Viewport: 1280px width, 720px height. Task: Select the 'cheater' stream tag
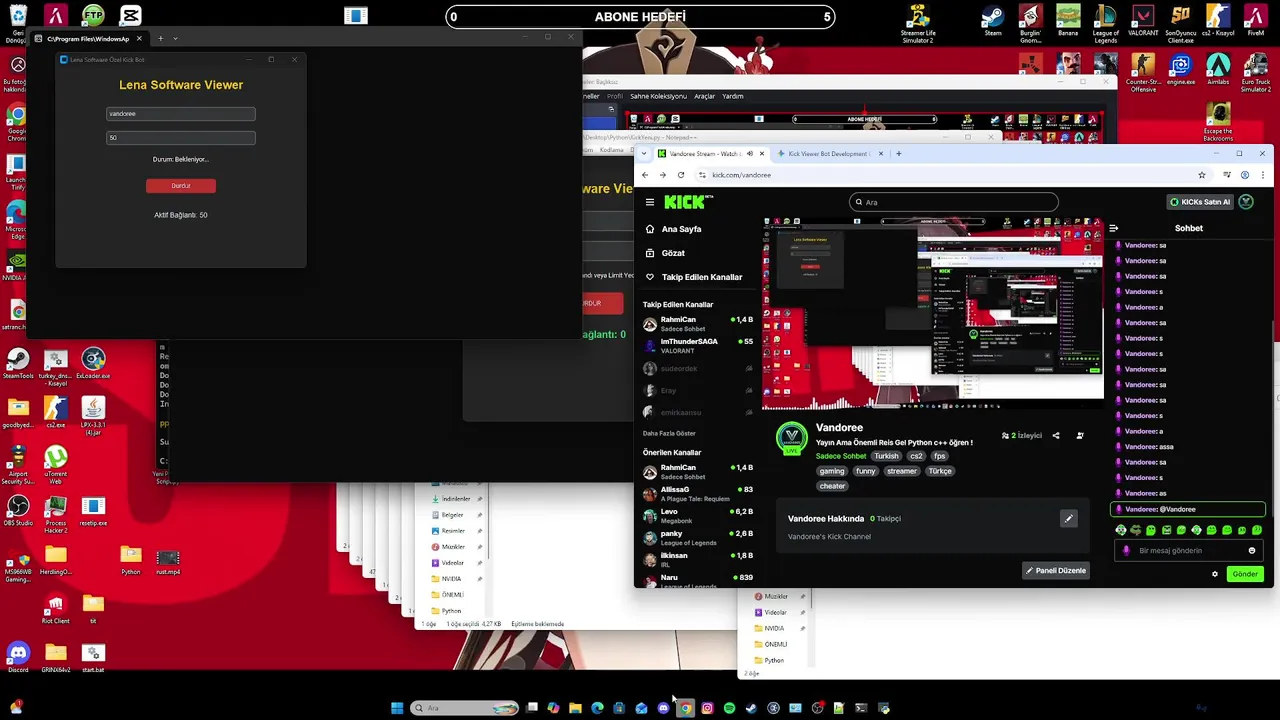(x=833, y=486)
